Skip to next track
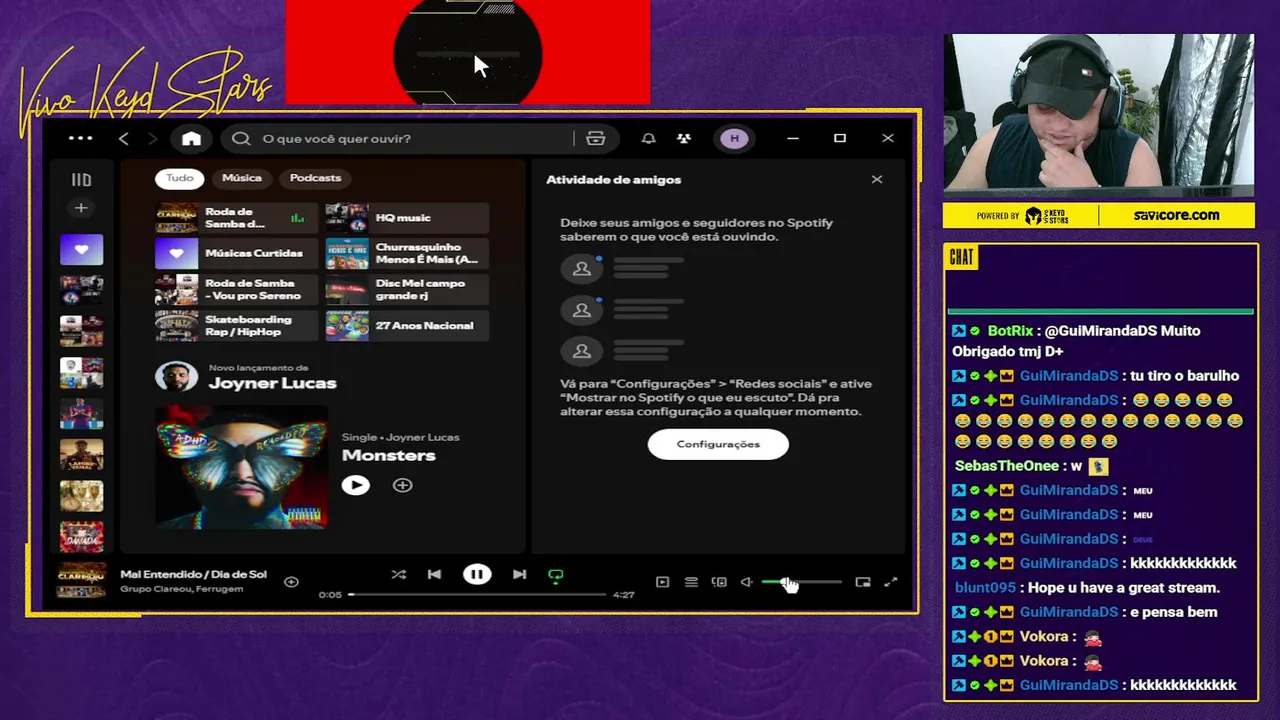Screen dimensions: 1280x720 click(x=519, y=575)
